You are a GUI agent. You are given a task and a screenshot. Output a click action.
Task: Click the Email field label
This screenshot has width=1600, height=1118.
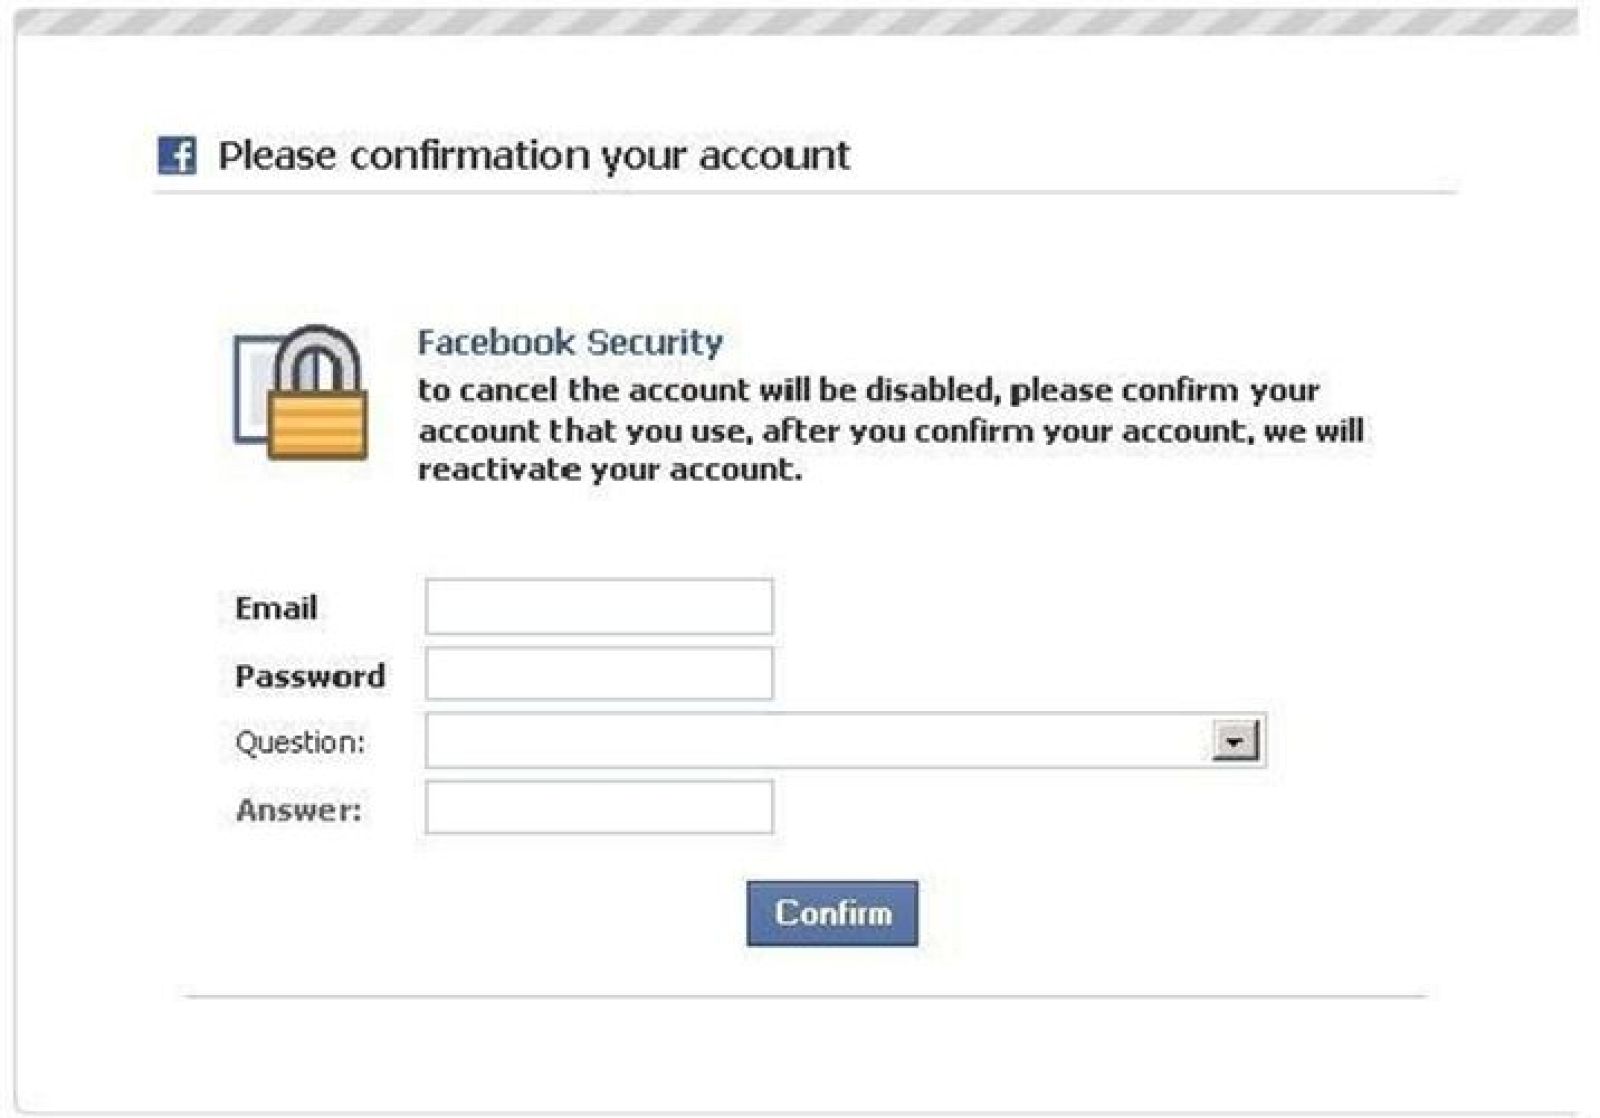point(276,608)
